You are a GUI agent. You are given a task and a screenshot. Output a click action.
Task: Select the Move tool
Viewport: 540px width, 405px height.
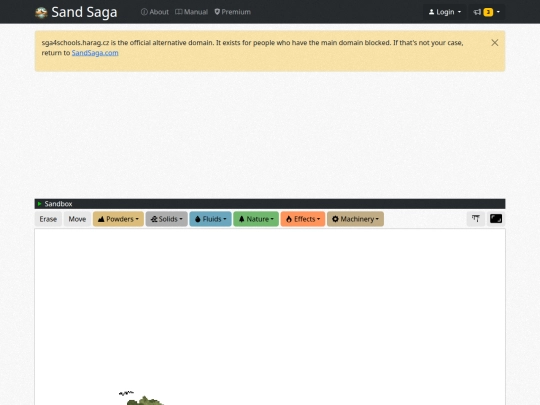[x=77, y=219]
